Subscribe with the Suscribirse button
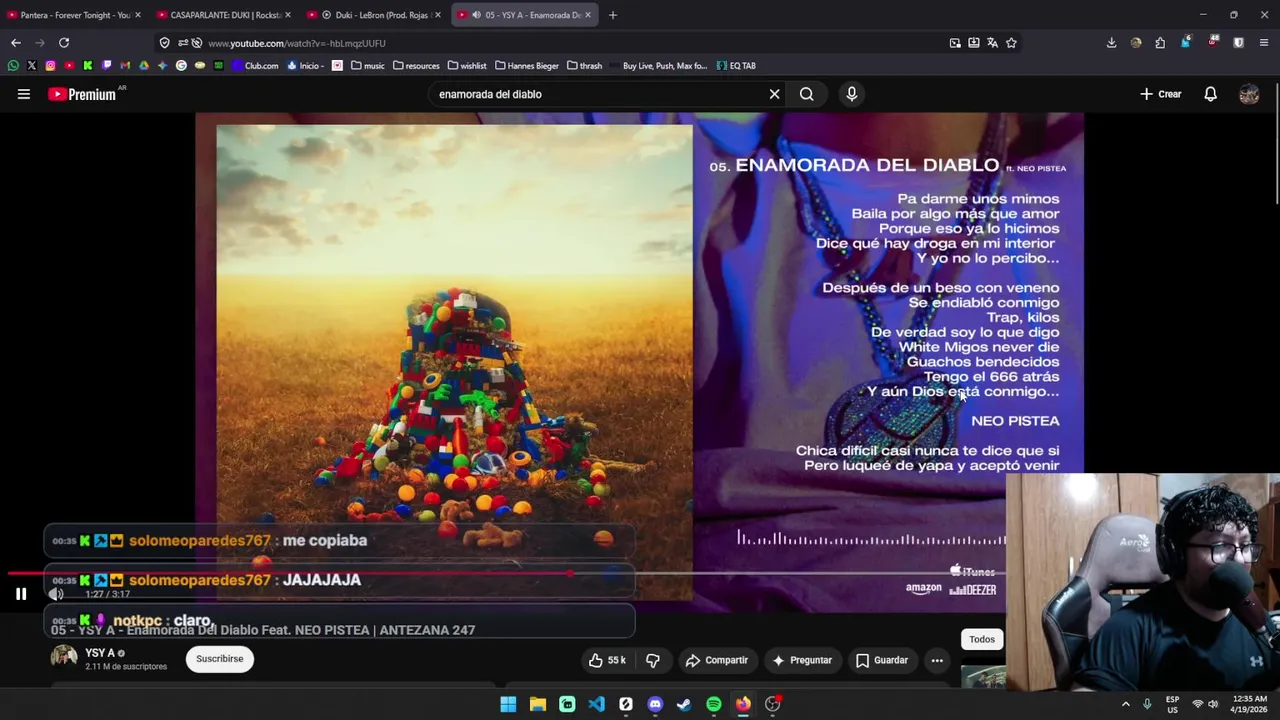Image resolution: width=1280 pixels, height=720 pixels. click(x=220, y=659)
